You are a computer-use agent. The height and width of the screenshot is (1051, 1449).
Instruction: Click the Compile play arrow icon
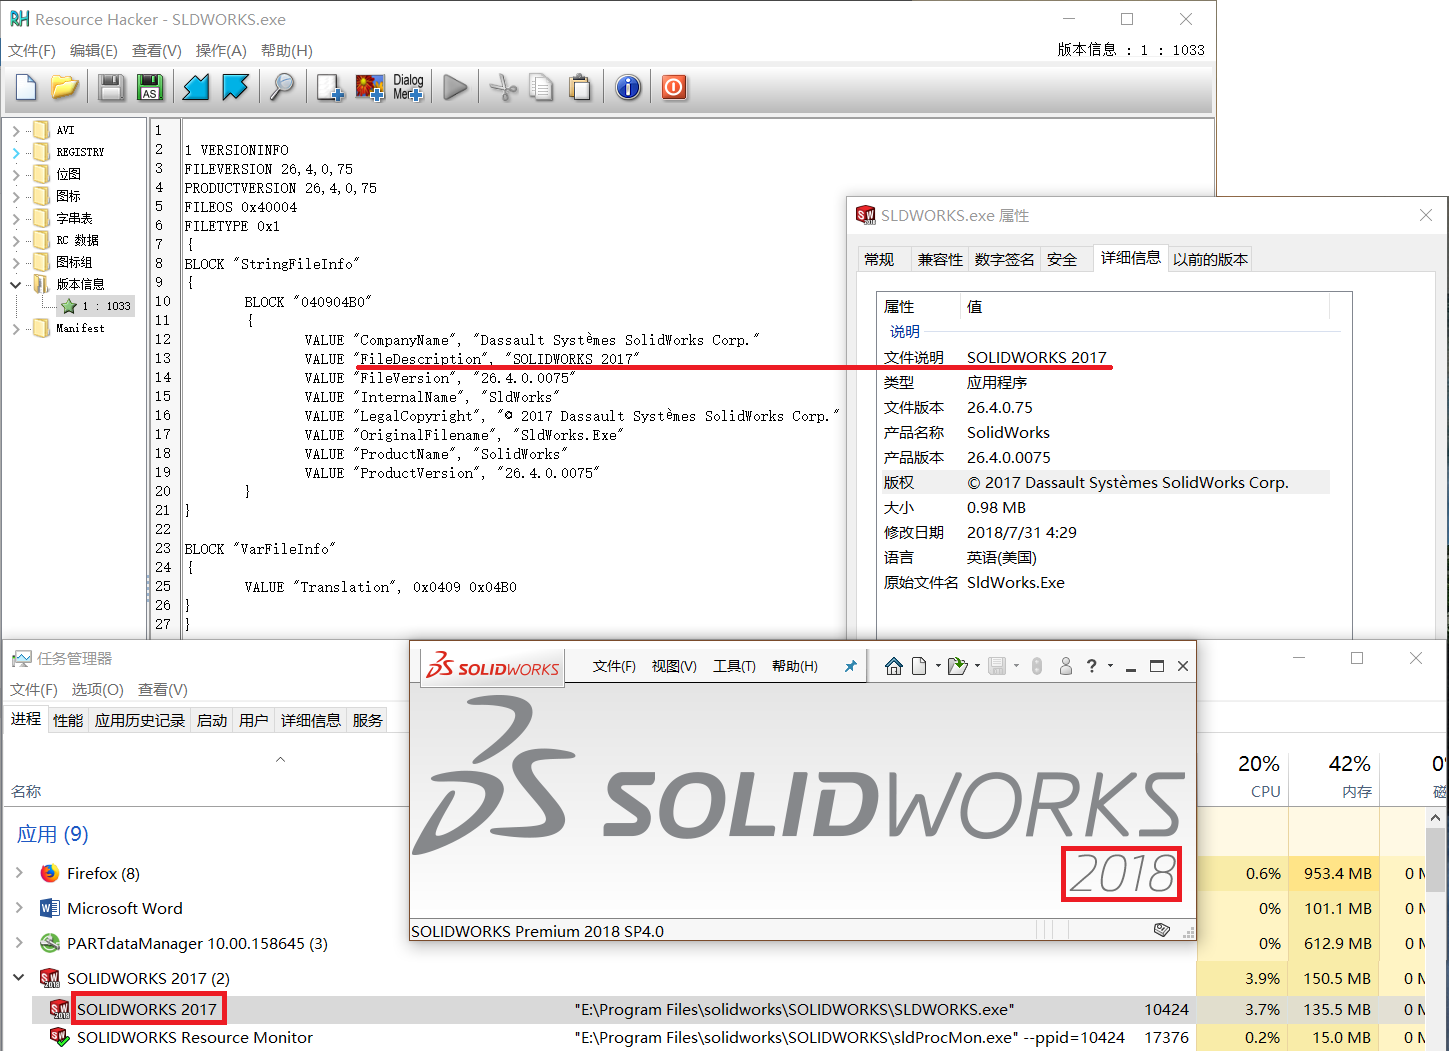point(455,88)
